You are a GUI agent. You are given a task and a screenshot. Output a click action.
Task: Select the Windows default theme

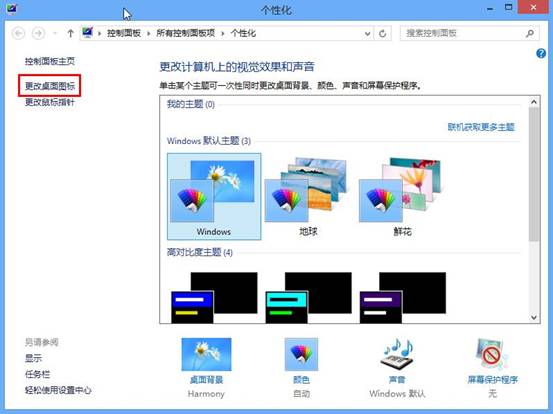(214, 196)
